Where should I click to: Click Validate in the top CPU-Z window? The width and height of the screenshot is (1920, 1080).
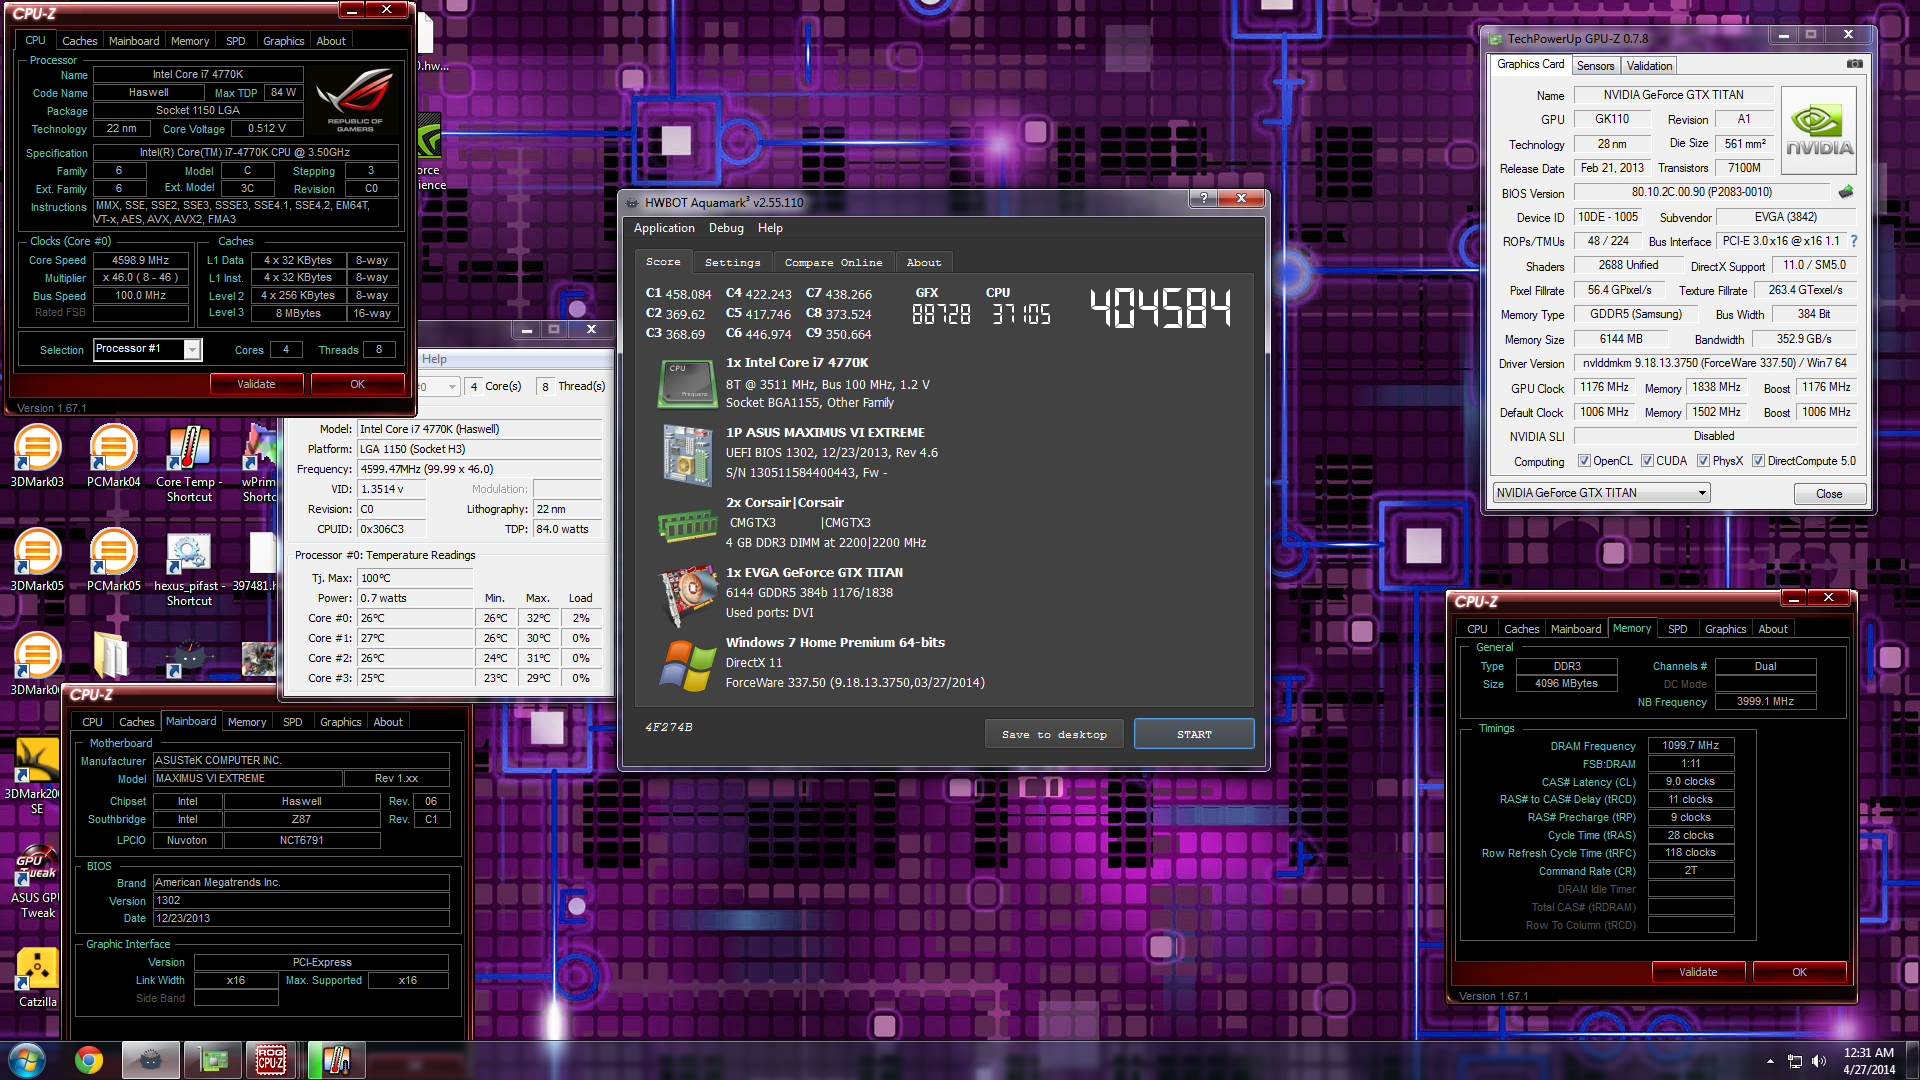[x=256, y=384]
